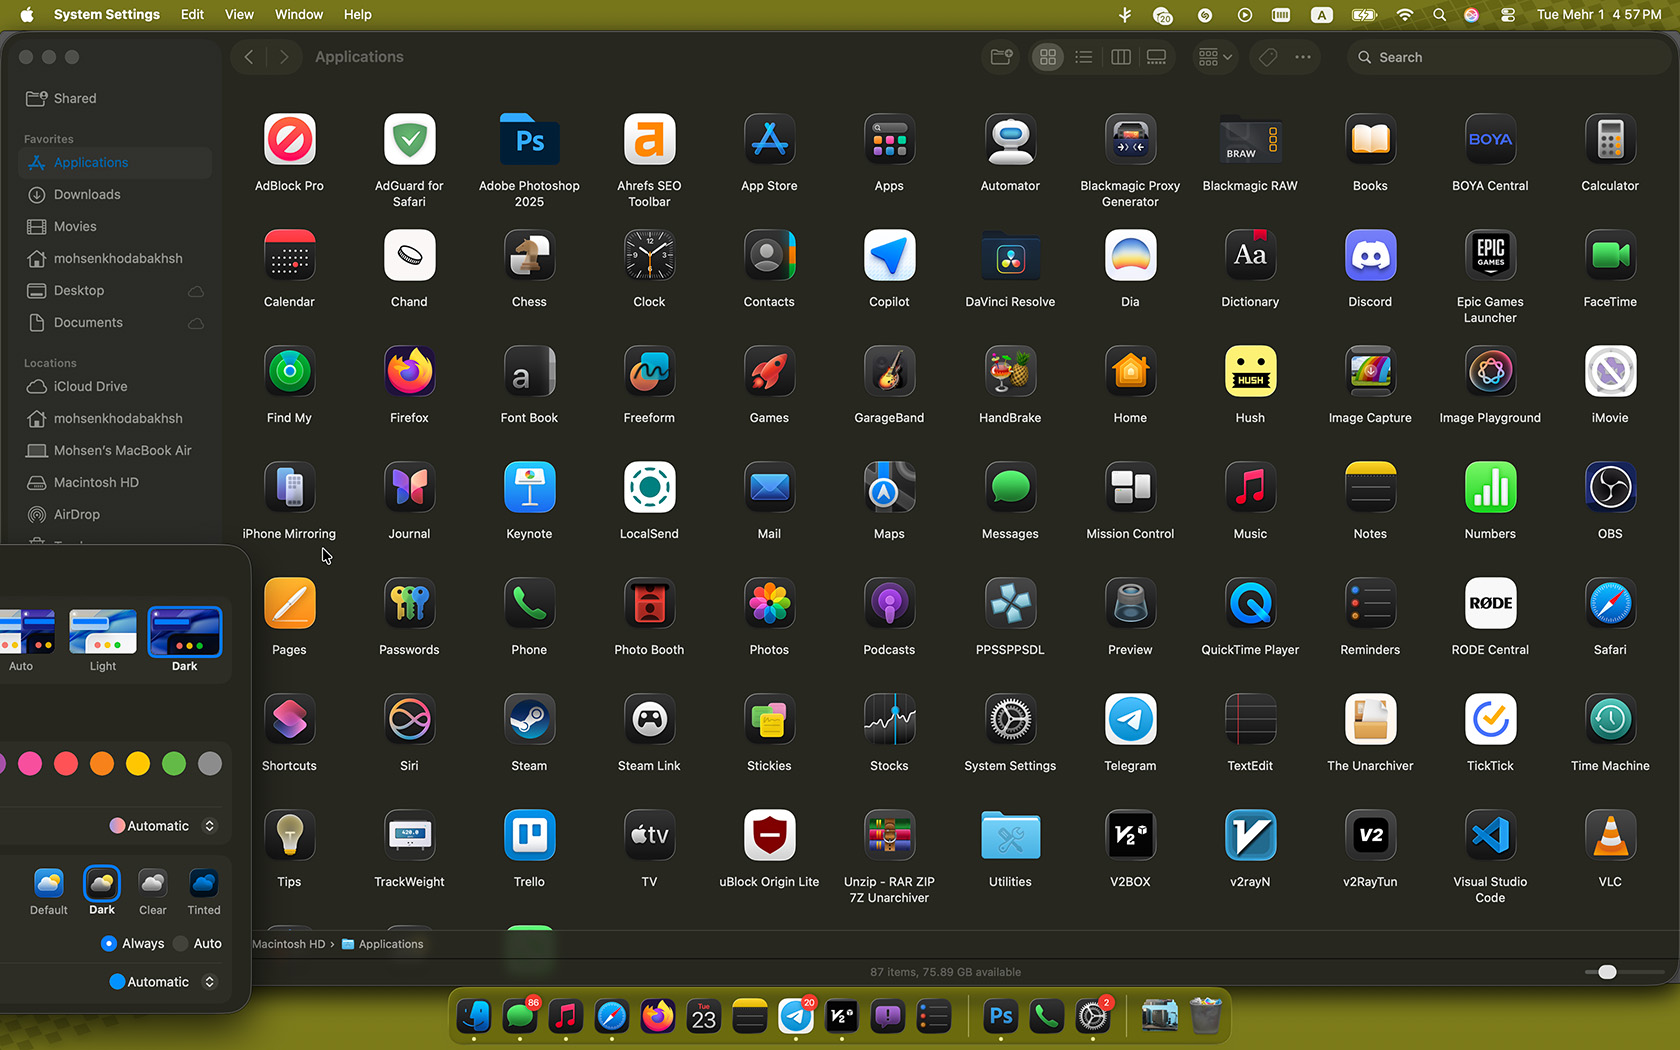This screenshot has height=1050, width=1680.
Task: Open the bottom Automatic dropdown in settings
Action: pos(163,982)
